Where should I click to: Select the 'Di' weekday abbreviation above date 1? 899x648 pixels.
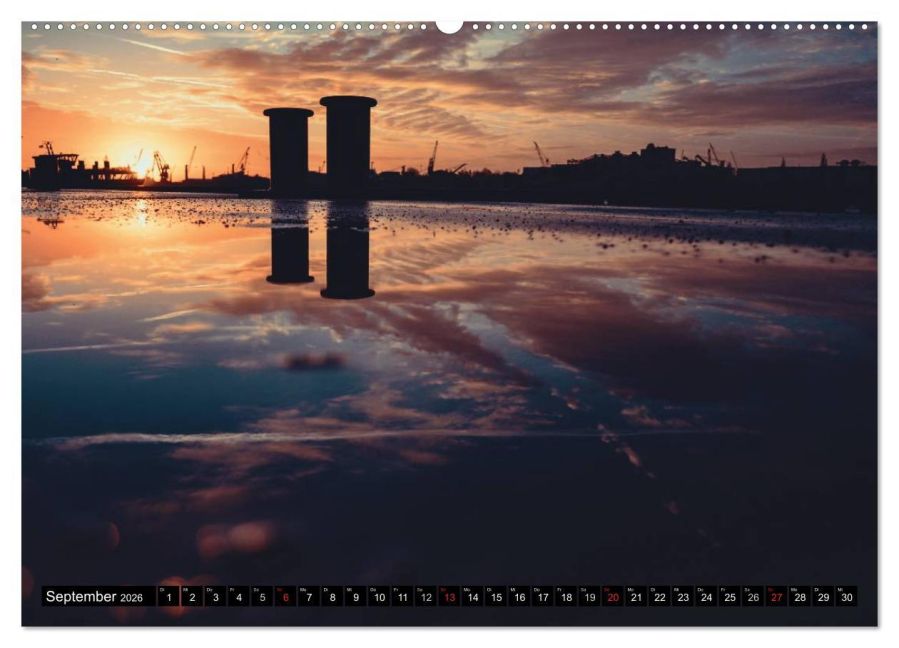click(164, 590)
